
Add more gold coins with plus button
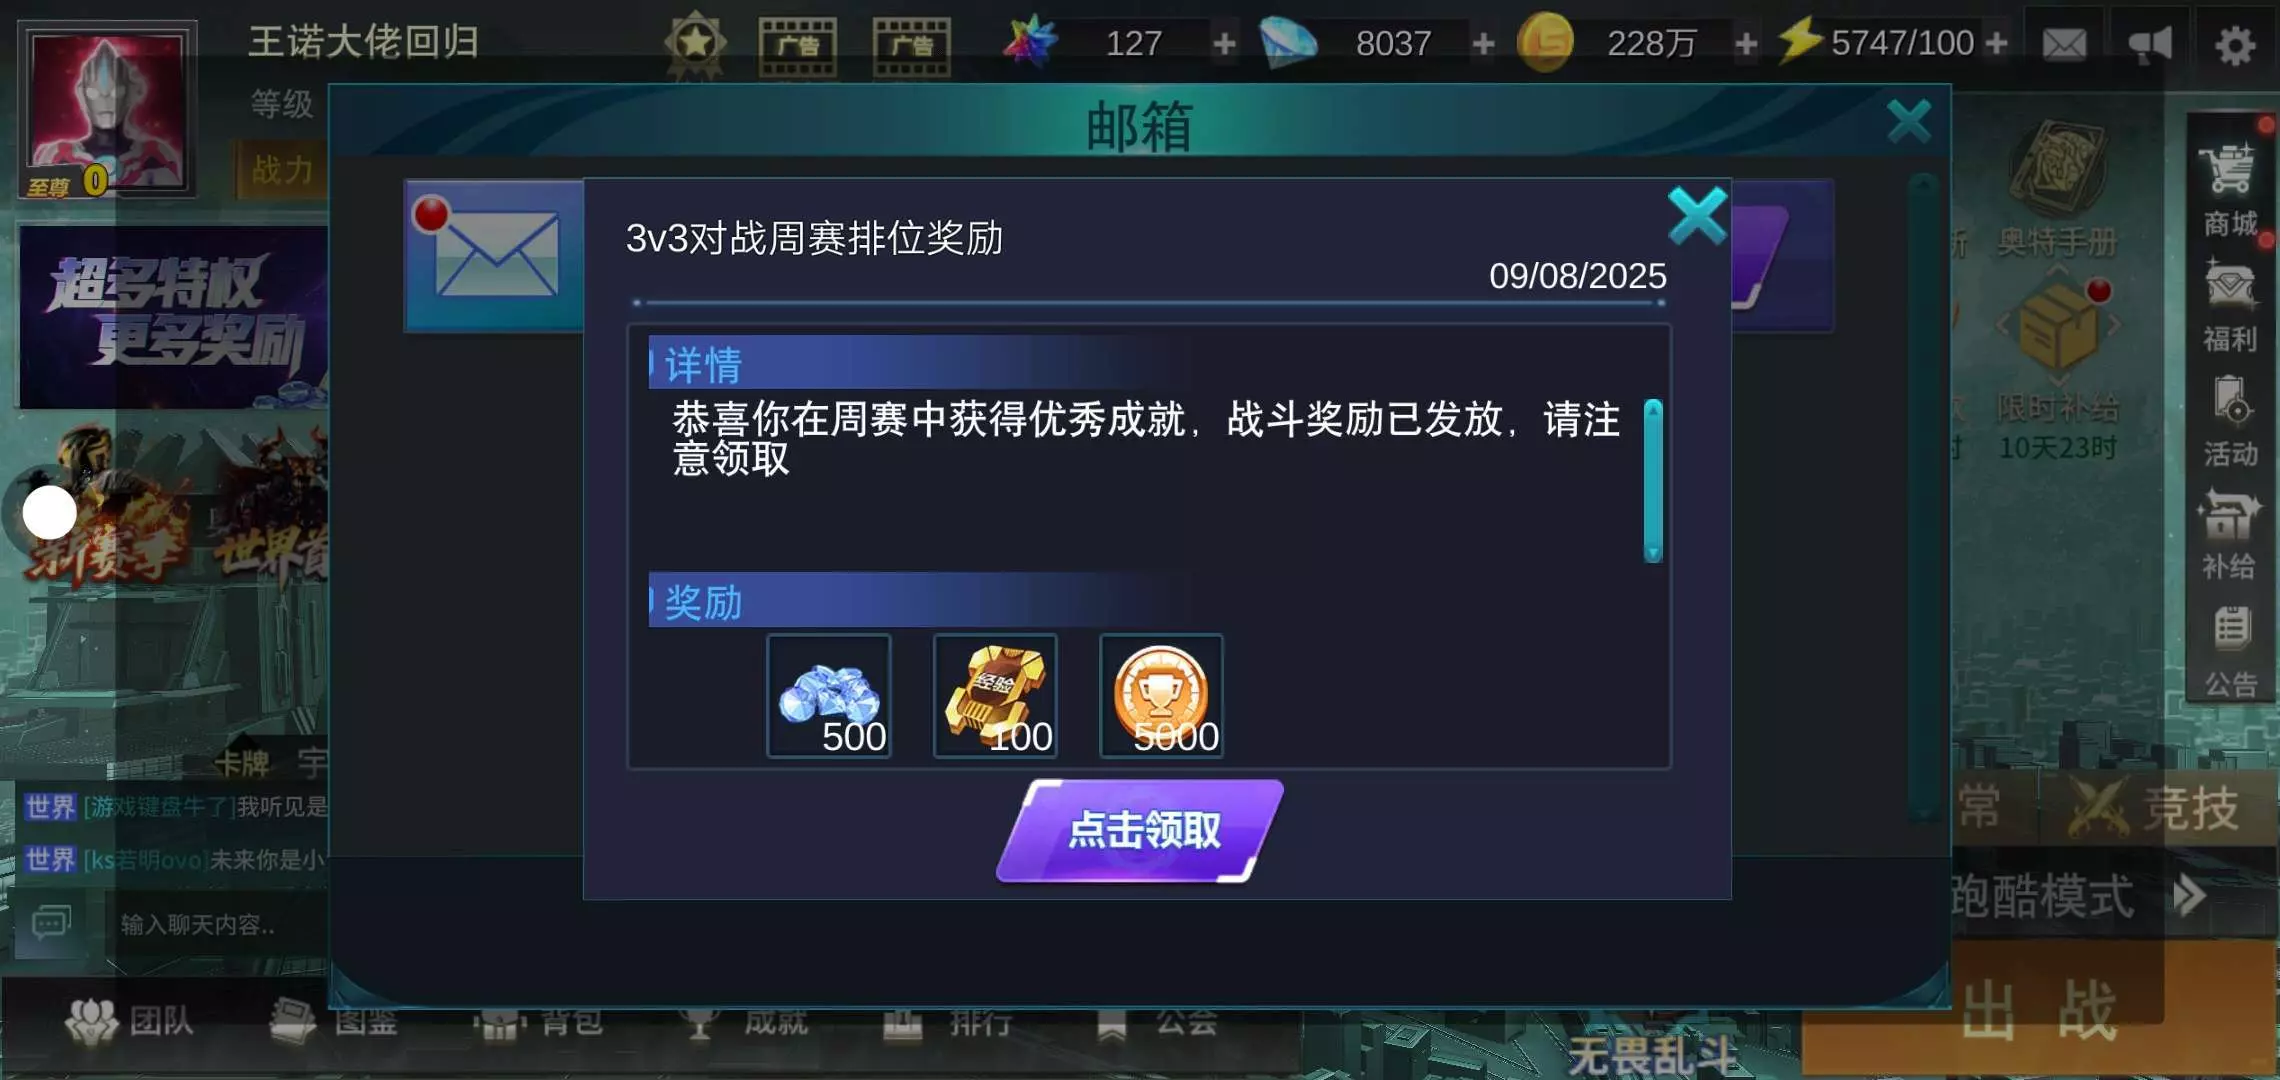click(x=1746, y=43)
